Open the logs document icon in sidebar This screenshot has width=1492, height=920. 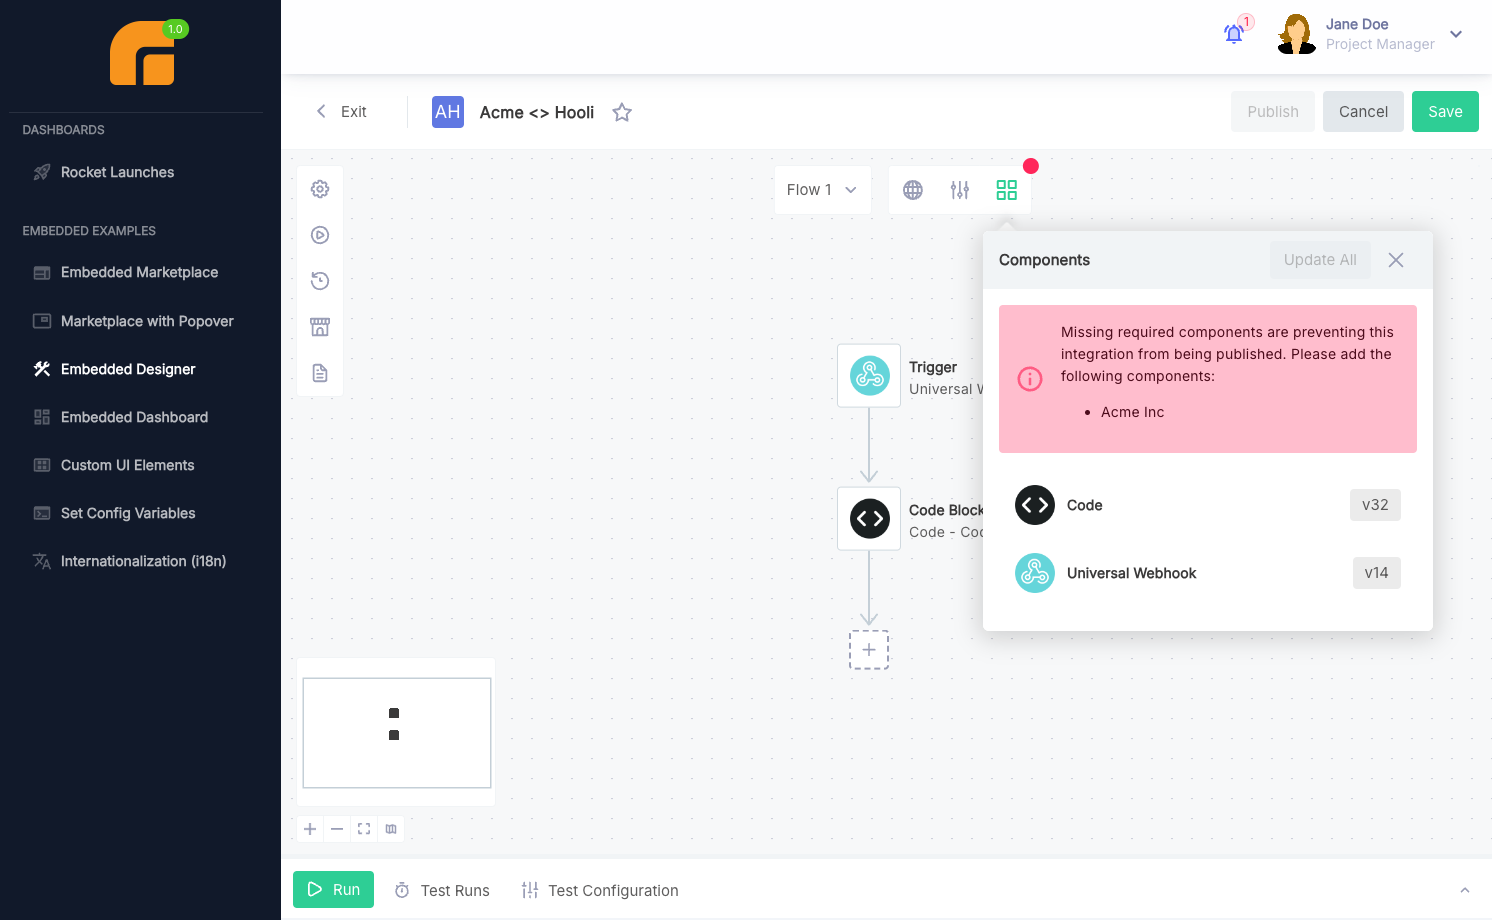tap(319, 372)
